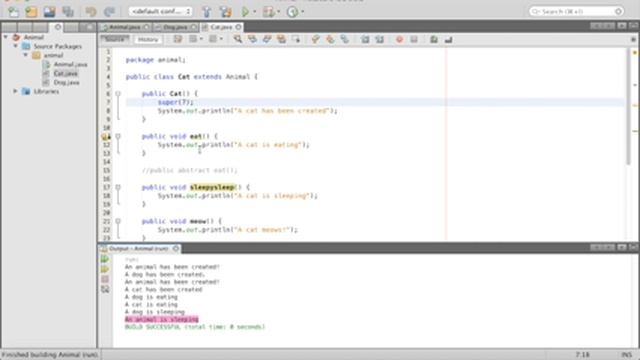Click the BUILD SUCCESSFUL output line
The image size is (640, 360).
tap(195, 327)
